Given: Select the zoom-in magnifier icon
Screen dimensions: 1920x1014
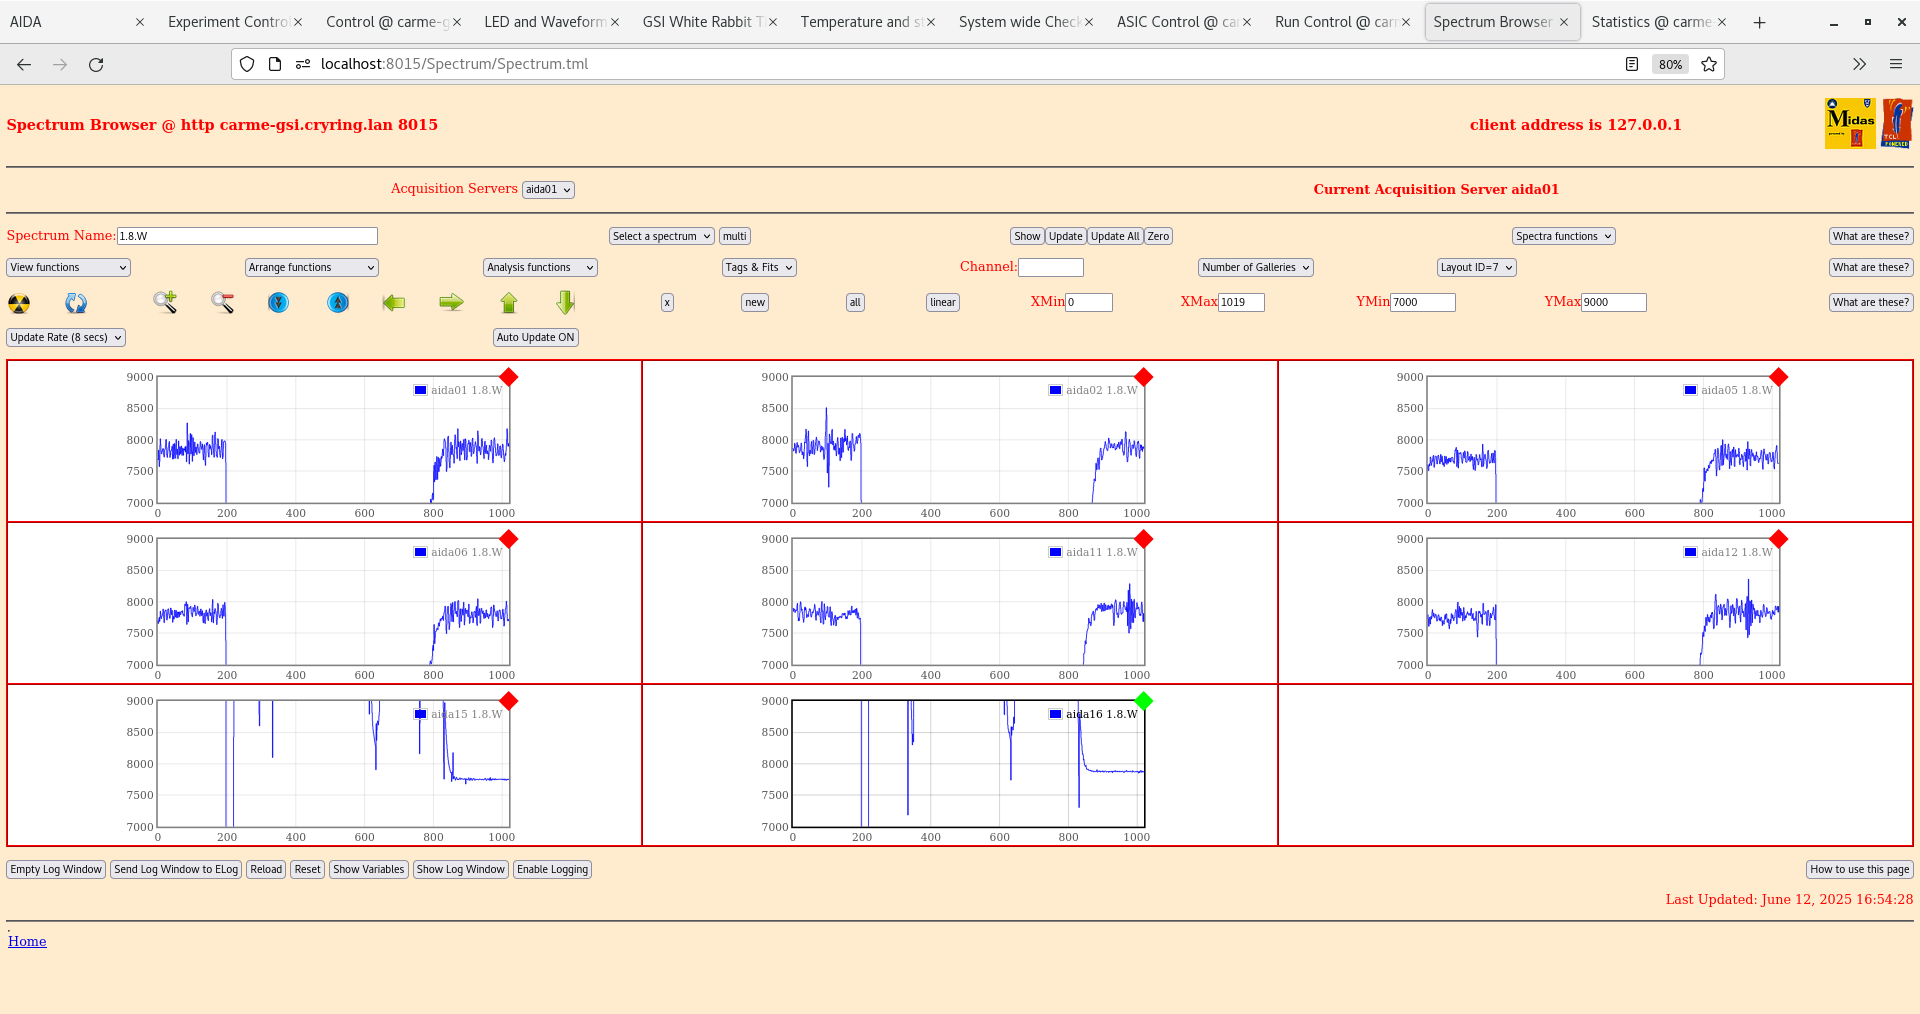Looking at the screenshot, I should coord(164,303).
